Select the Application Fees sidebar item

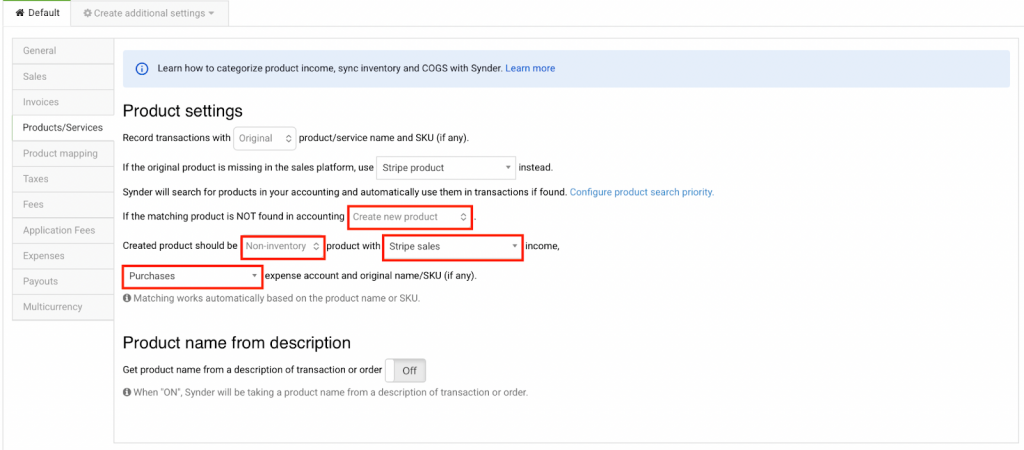point(59,230)
